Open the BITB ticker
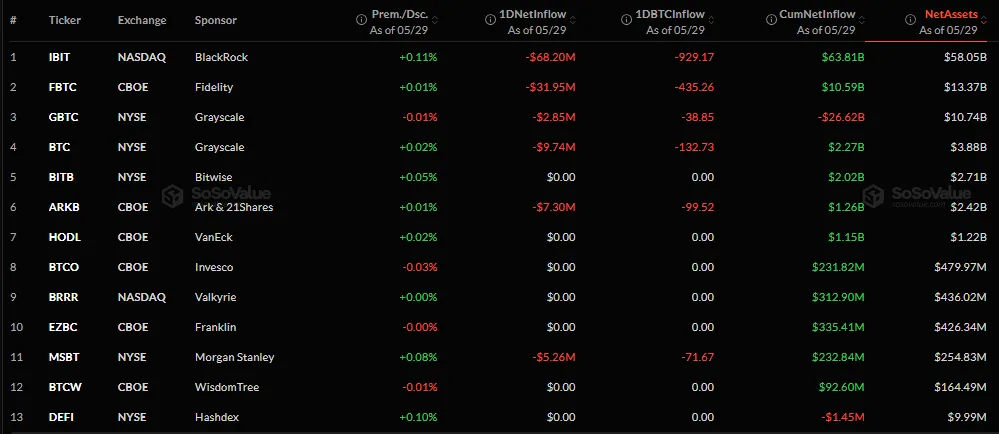This screenshot has height=434, width=999. click(61, 177)
